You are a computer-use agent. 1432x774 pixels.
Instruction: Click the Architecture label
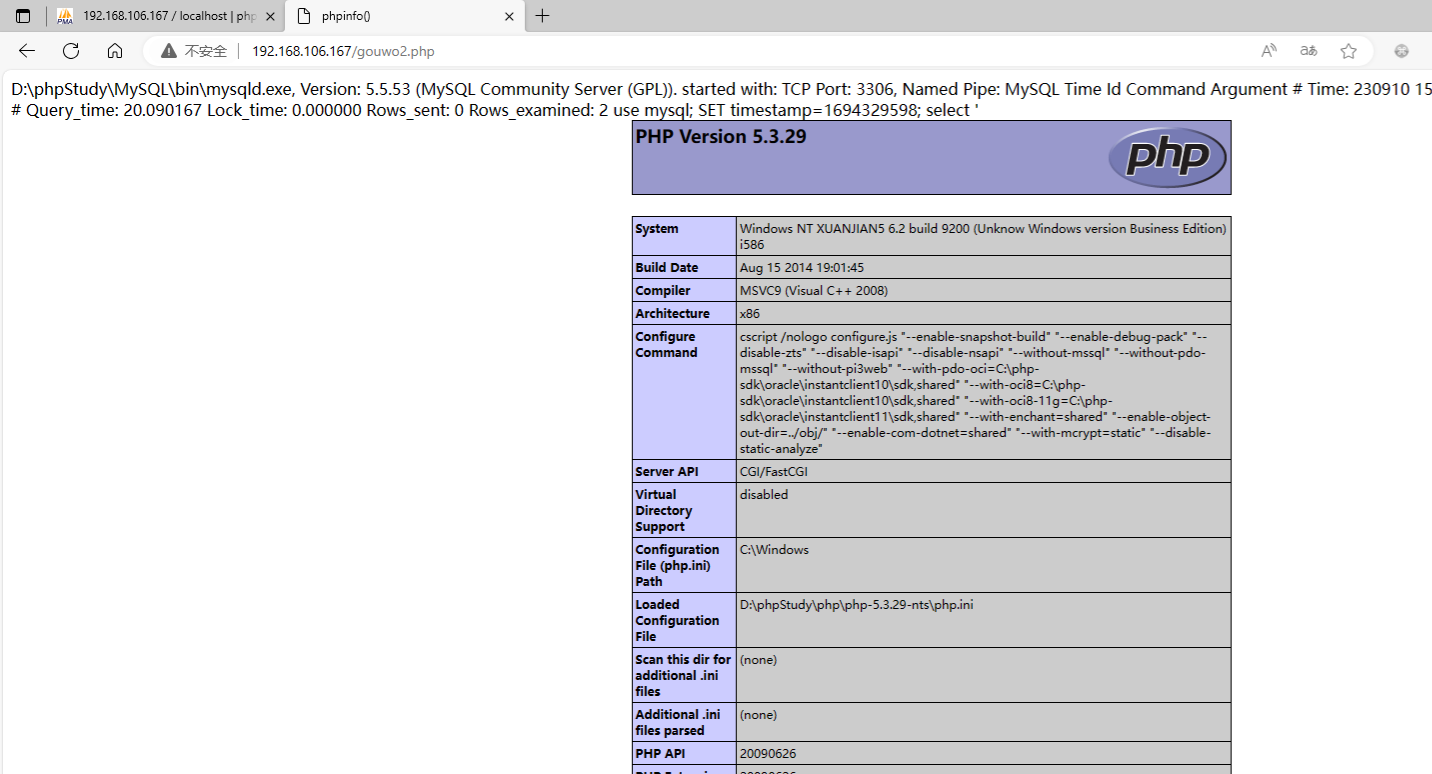coord(672,314)
